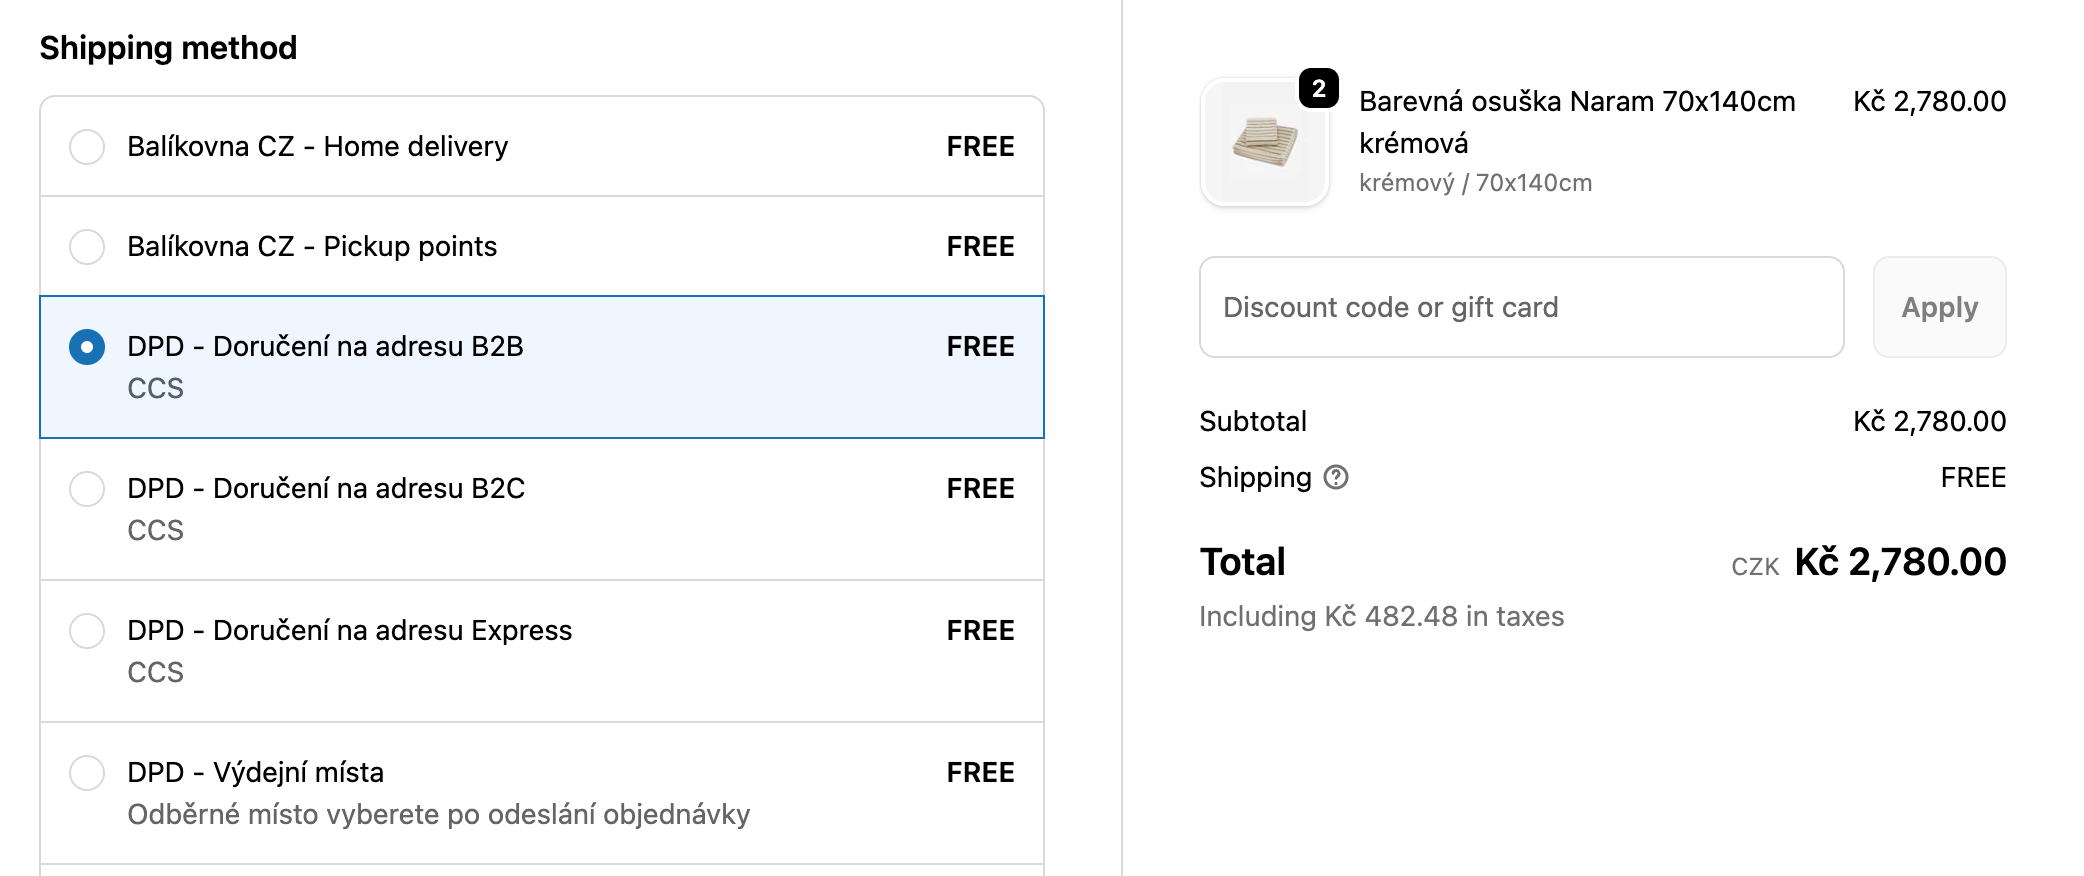Click the DPD Express option label

pyautogui.click(x=349, y=631)
